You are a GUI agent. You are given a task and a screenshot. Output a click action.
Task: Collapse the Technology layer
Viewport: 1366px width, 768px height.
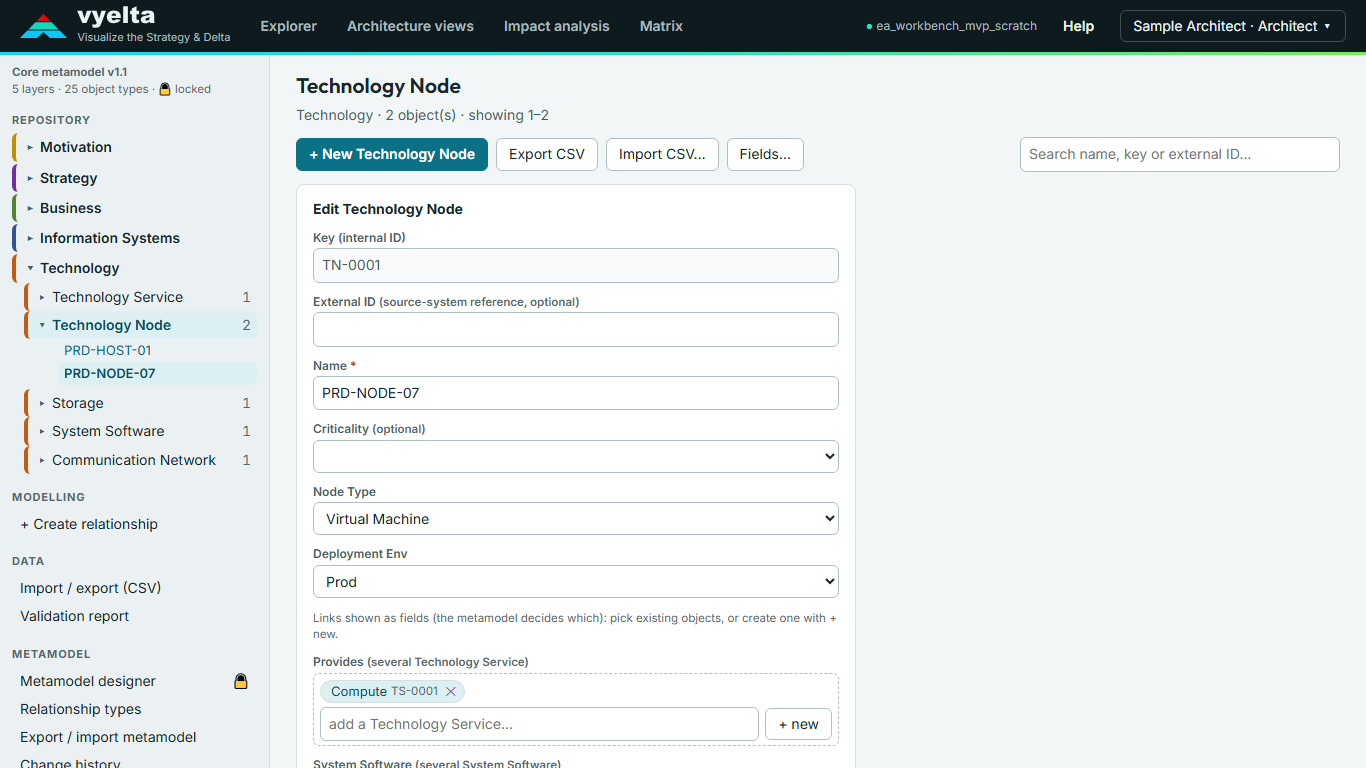pos(30,268)
